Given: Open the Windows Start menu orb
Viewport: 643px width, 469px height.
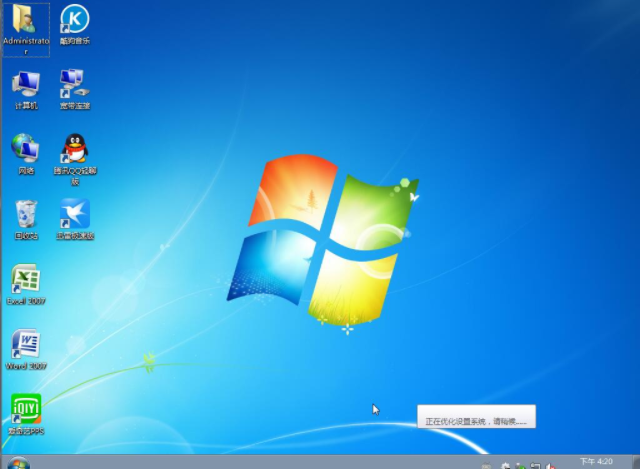Looking at the screenshot, I should 18,463.
